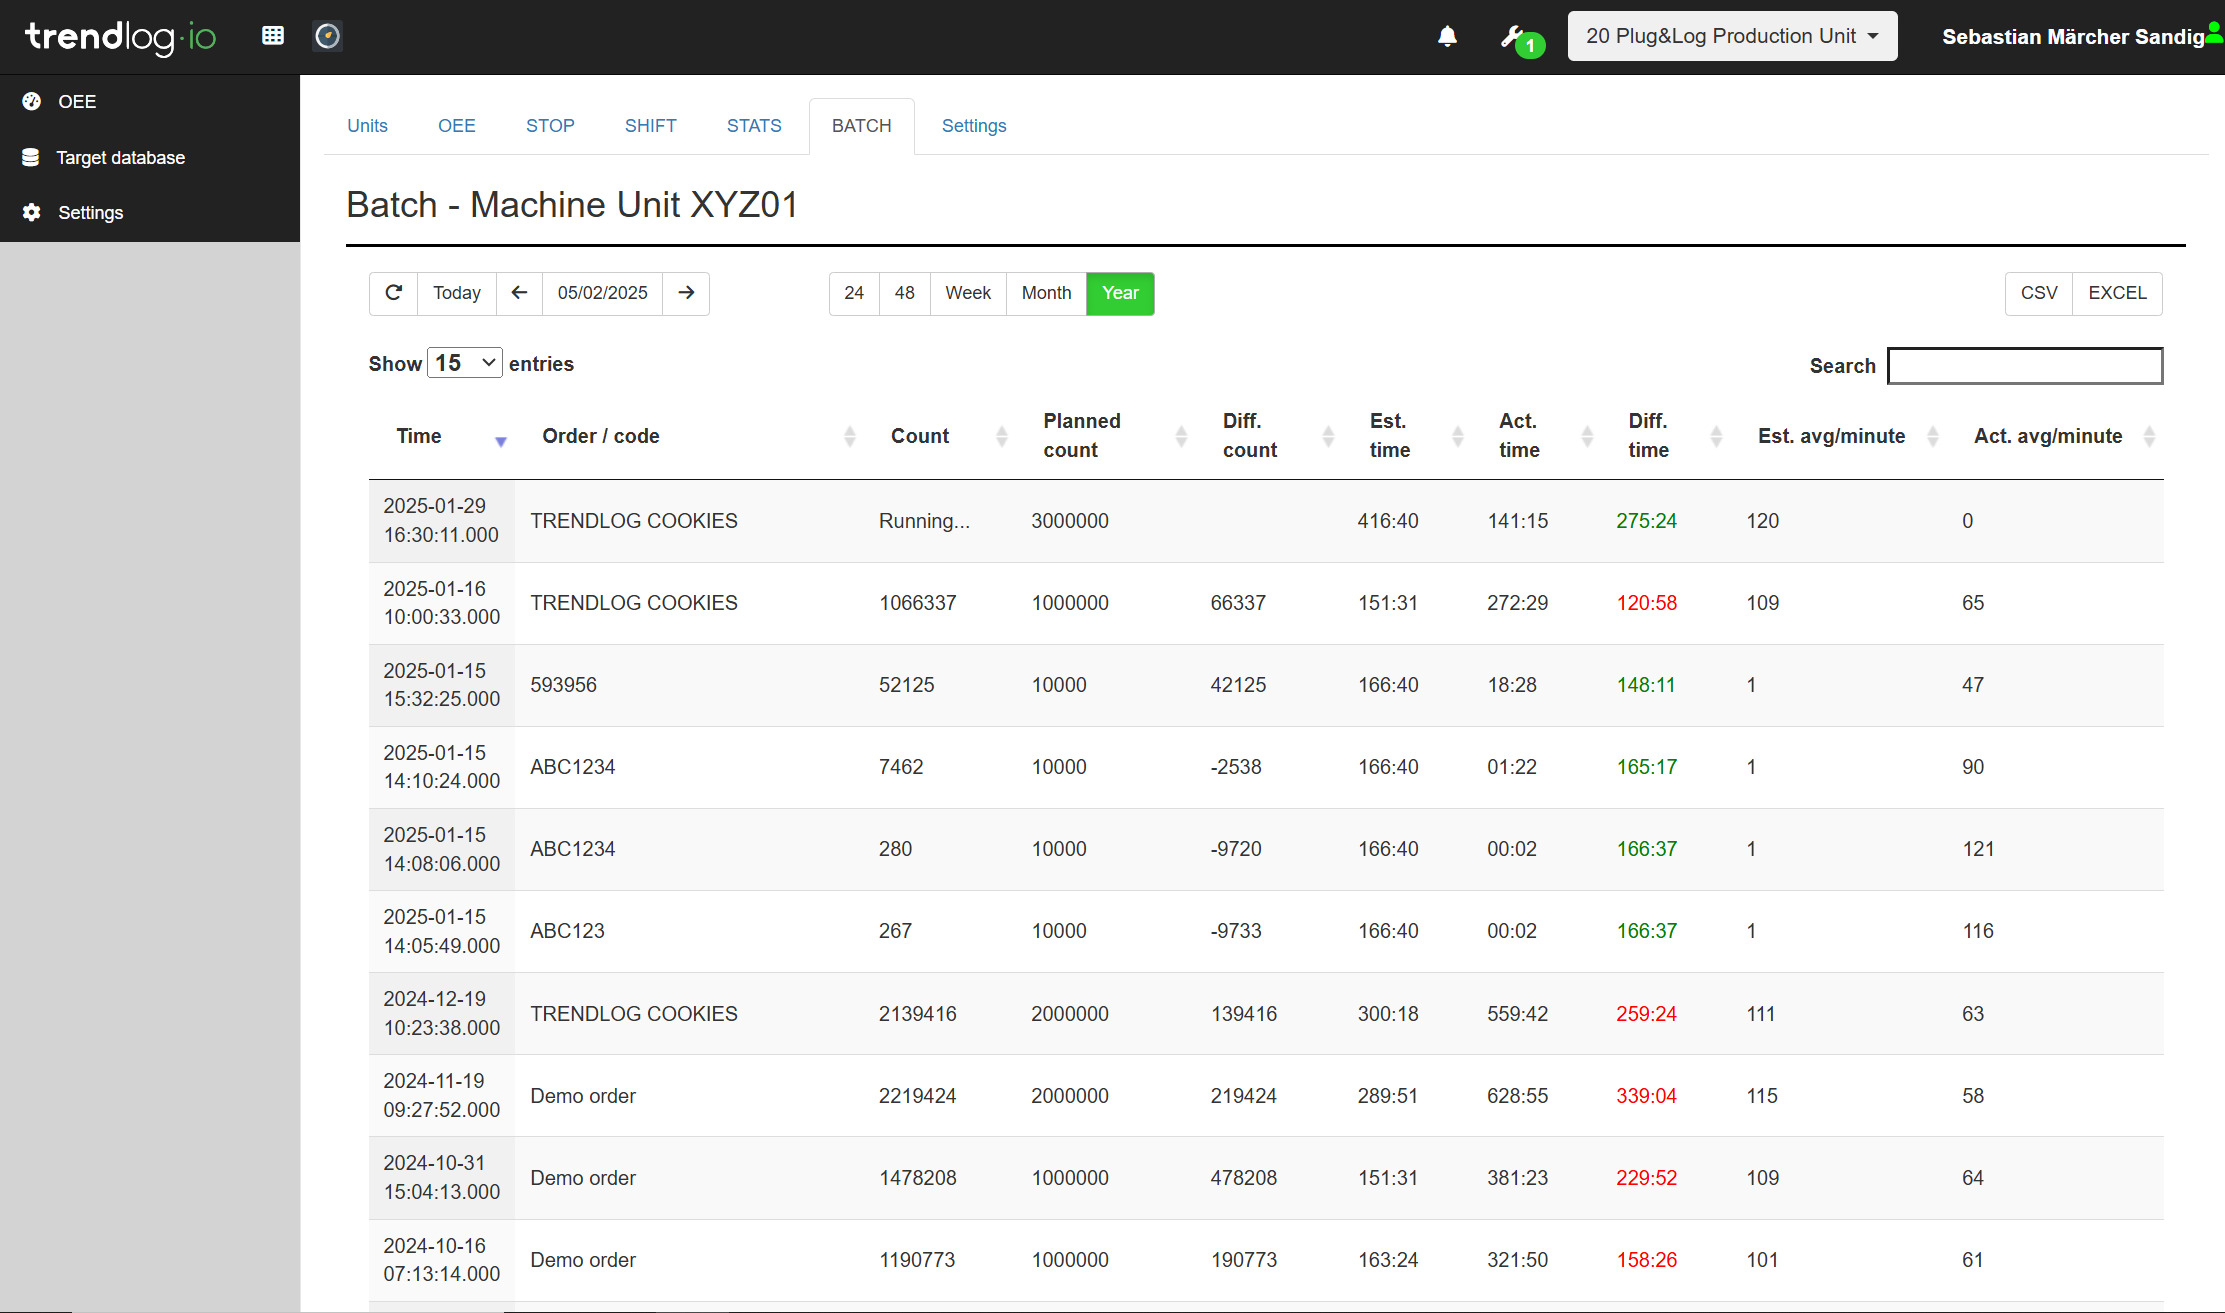Open the Settings tab
The width and height of the screenshot is (2225, 1313).
click(x=974, y=126)
